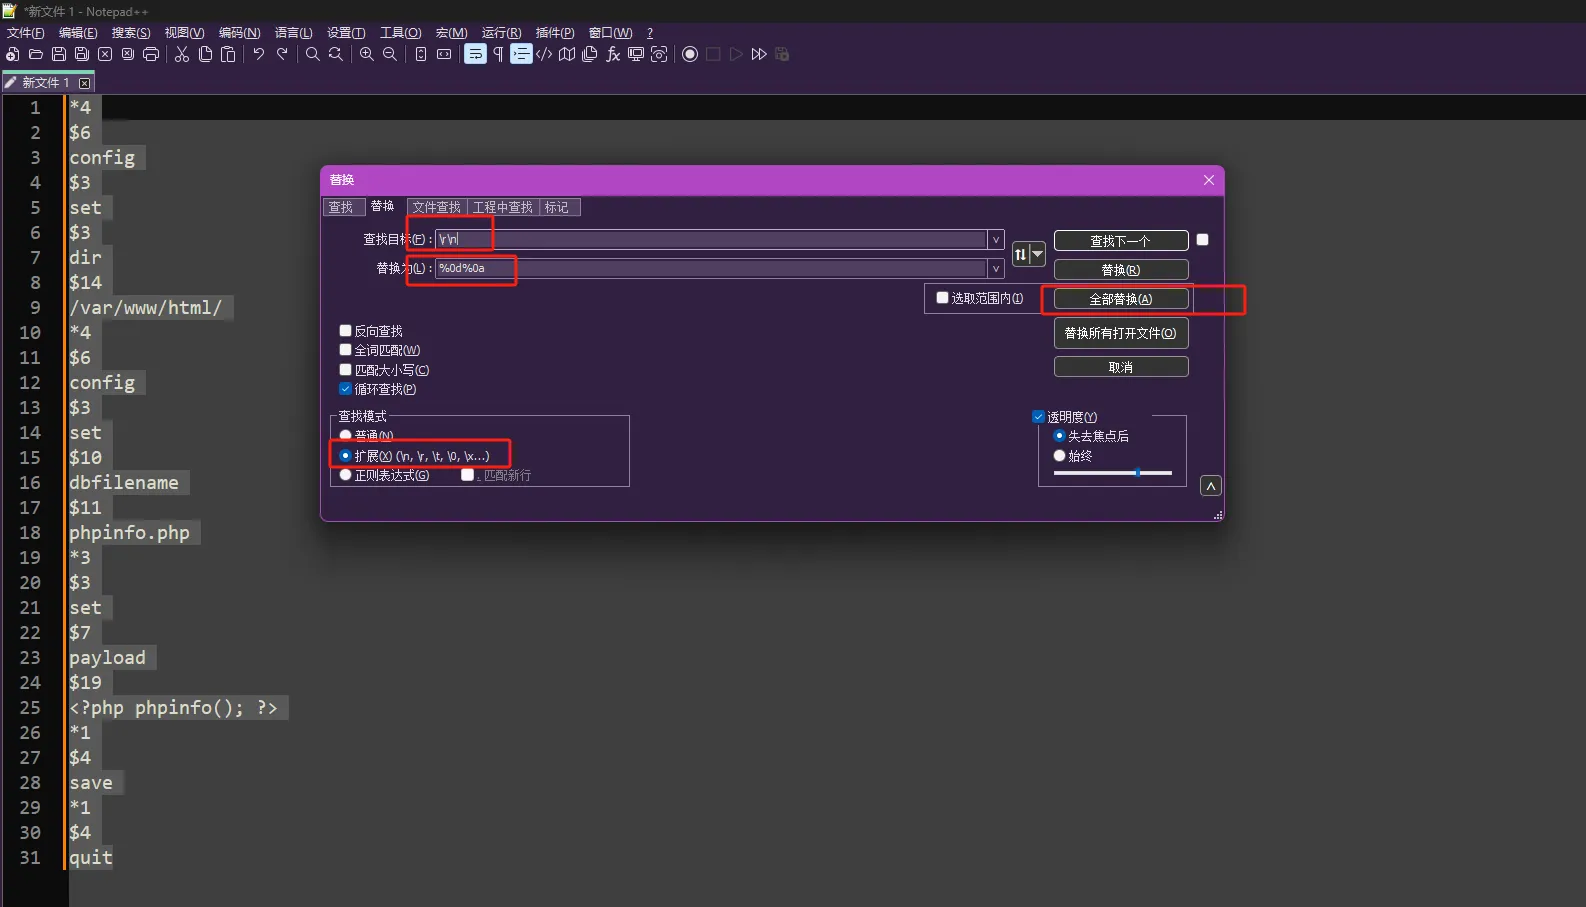1586x907 pixels.
Task: Undo the last edit via the toolbar
Action: pos(259,54)
